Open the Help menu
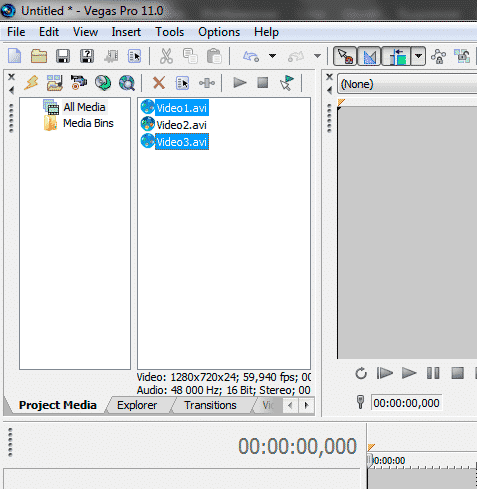 [x=266, y=32]
